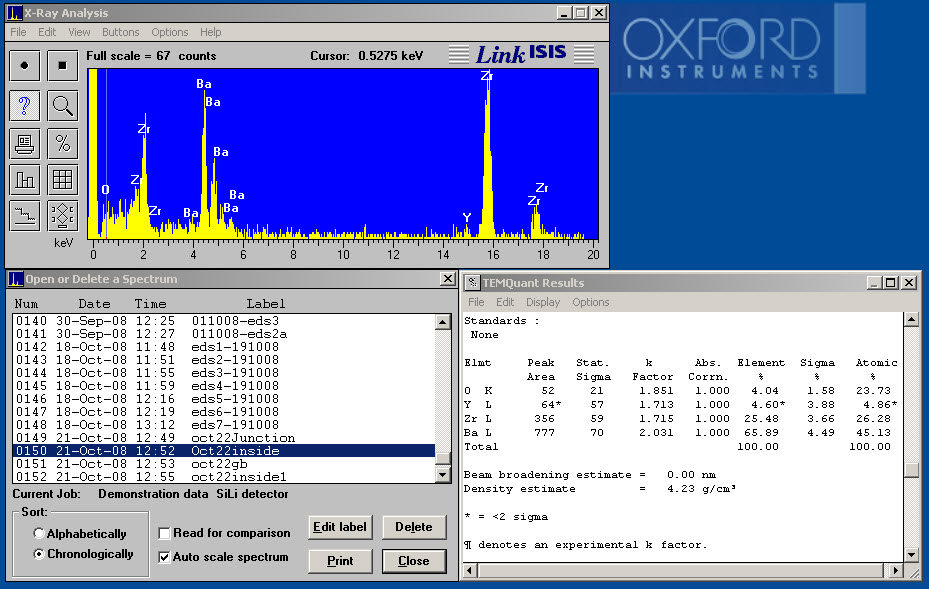This screenshot has height=589, width=929.
Task: Maximize the TEMQuant Results window
Action: pyautogui.click(x=890, y=283)
